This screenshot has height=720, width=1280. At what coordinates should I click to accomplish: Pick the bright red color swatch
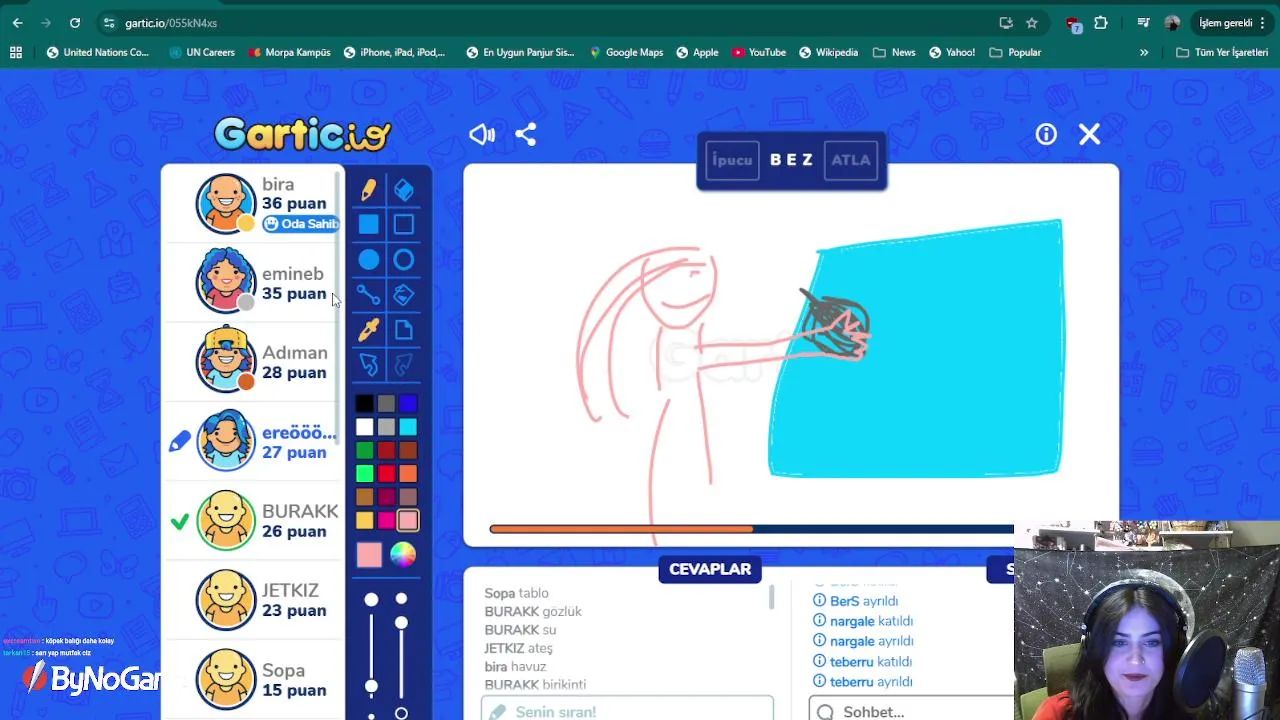pyautogui.click(x=386, y=474)
